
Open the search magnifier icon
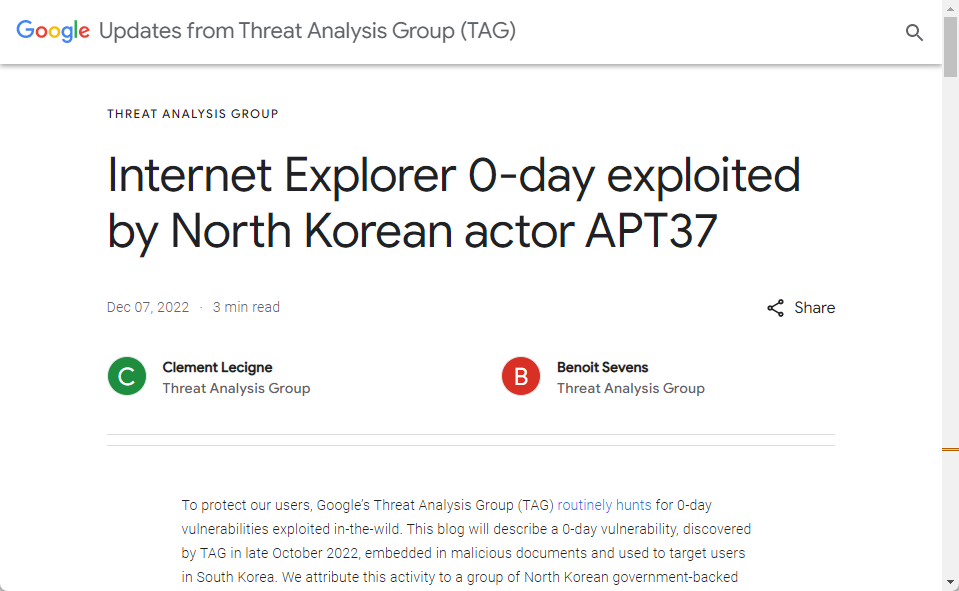[914, 32]
